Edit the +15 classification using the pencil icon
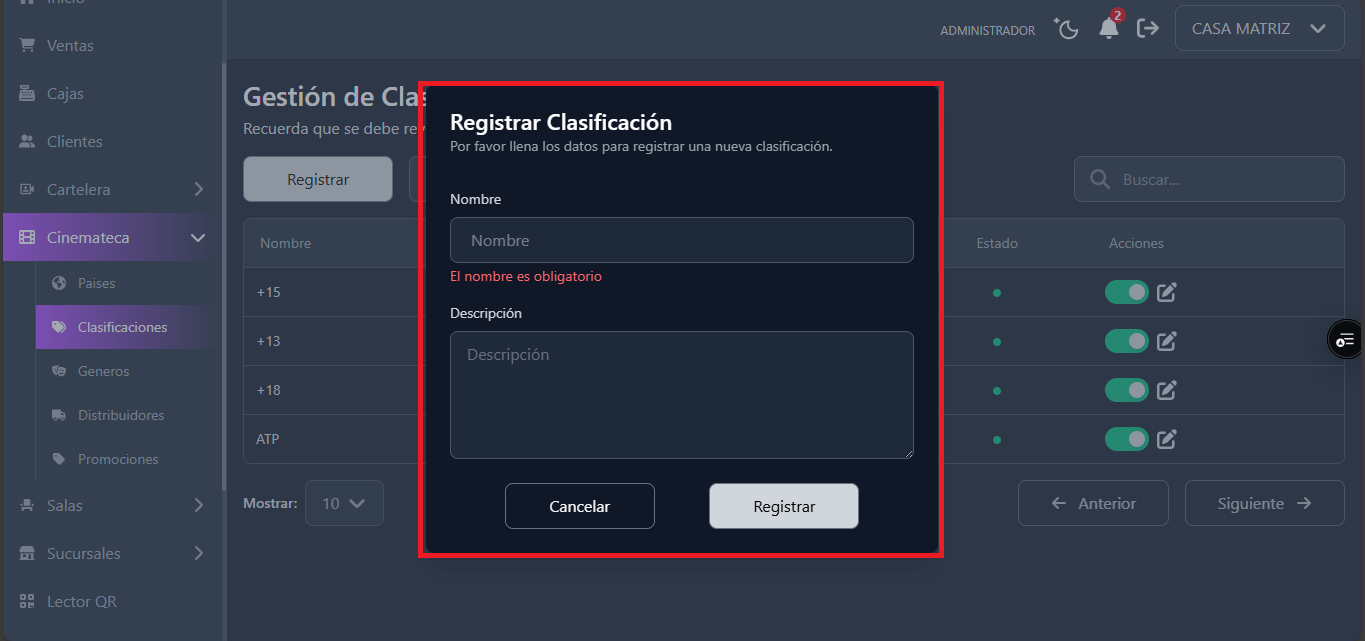This screenshot has width=1365, height=641. [x=1166, y=293]
